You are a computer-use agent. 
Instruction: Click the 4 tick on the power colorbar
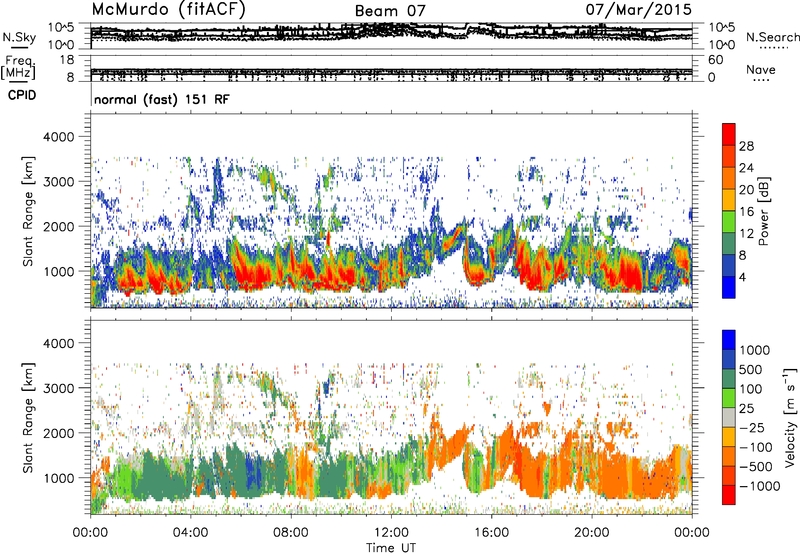pos(743,277)
